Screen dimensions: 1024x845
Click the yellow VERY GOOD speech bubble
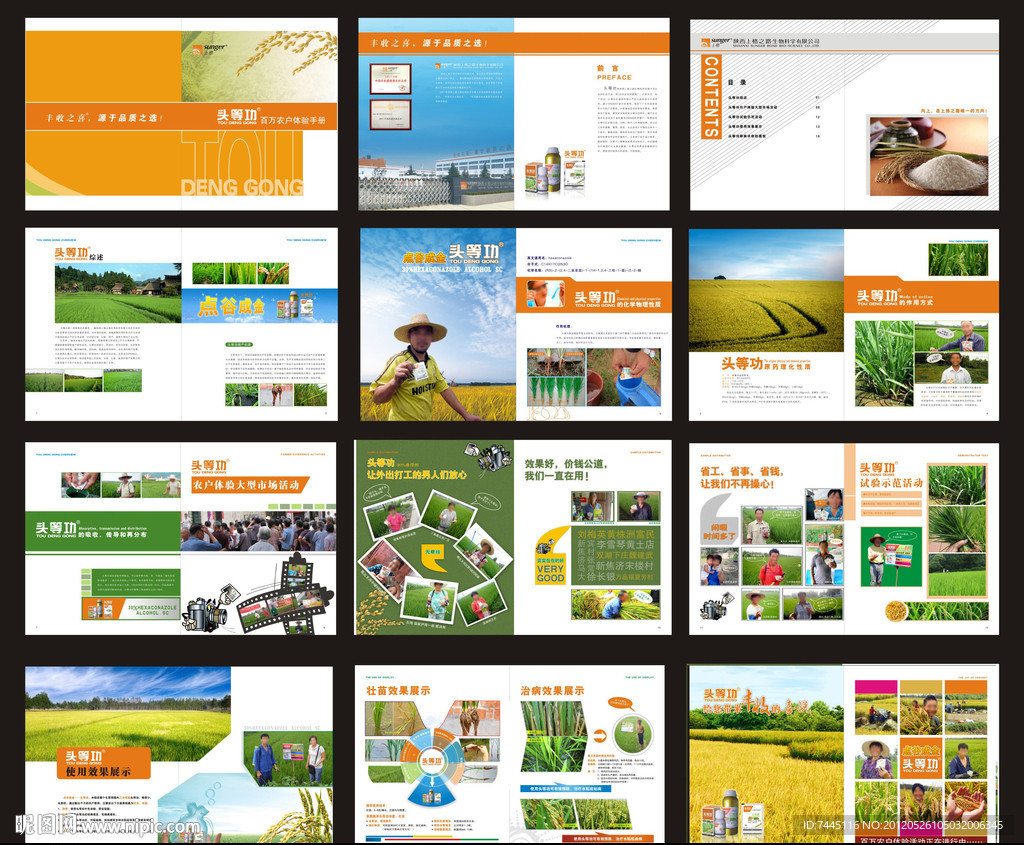(x=550, y=556)
